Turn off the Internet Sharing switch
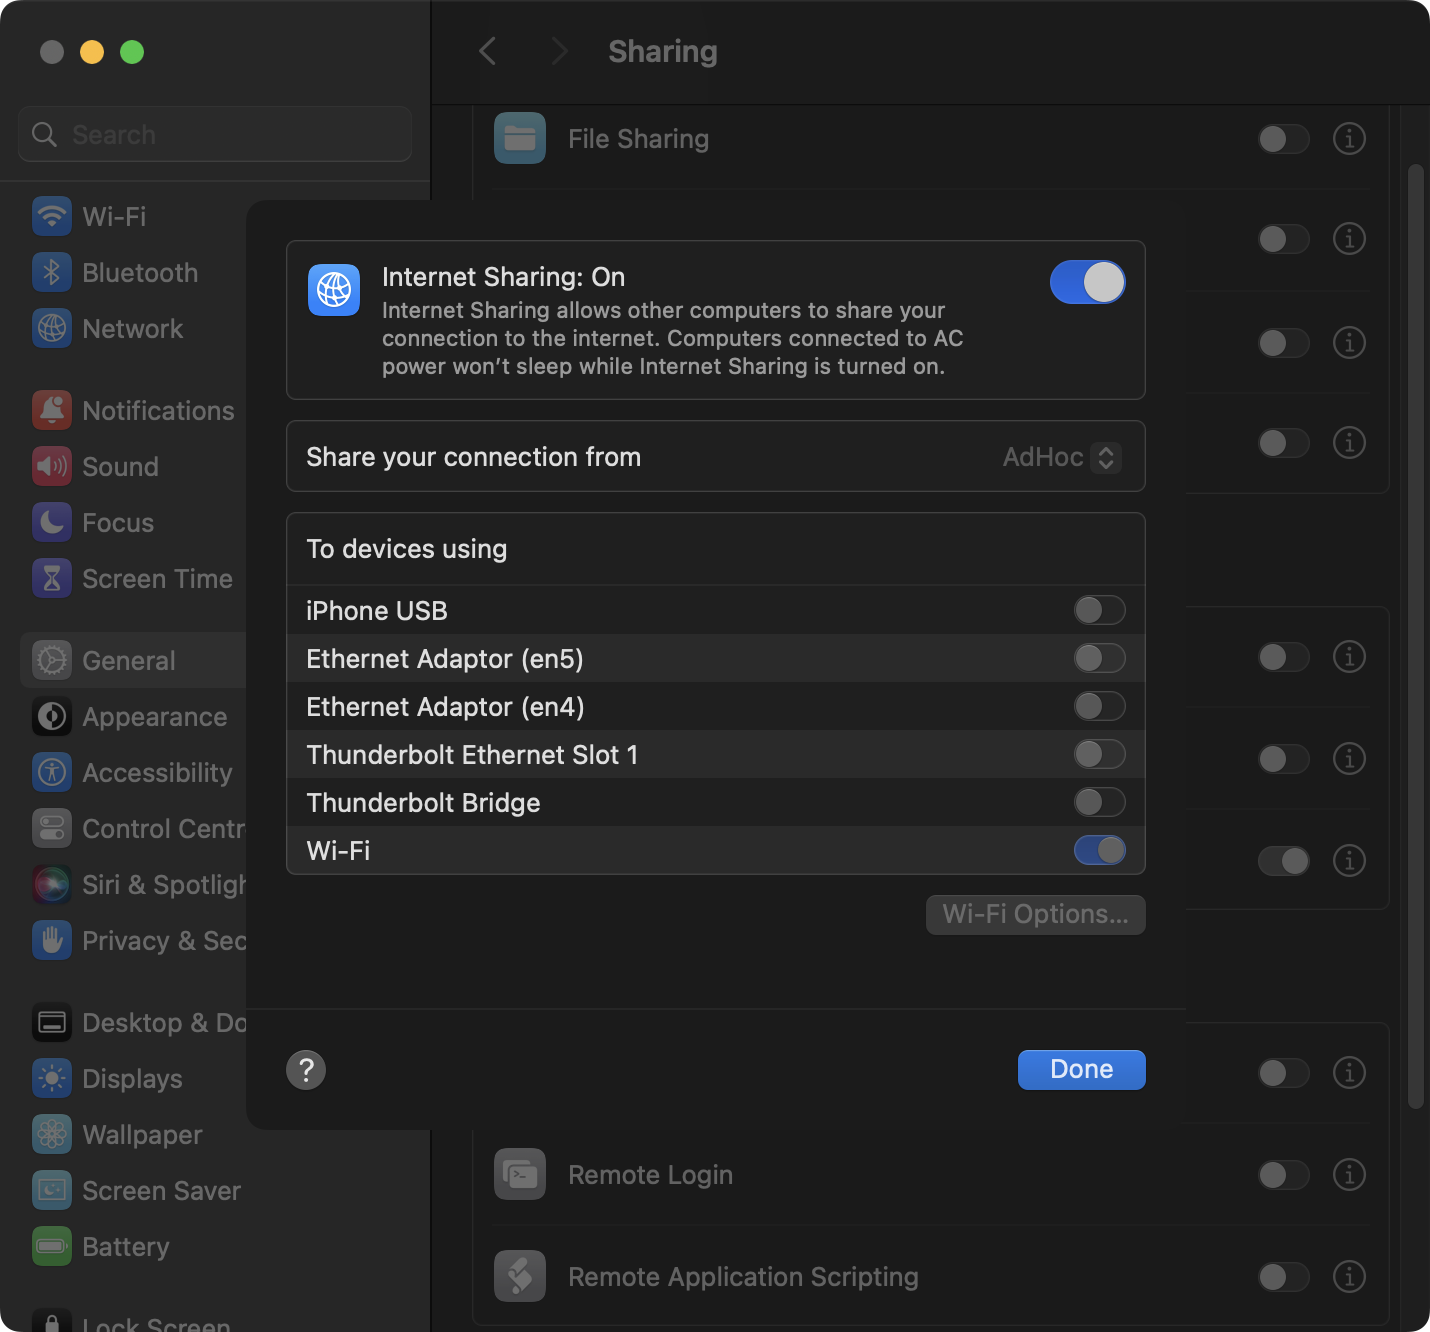Screen dimensions: 1430x1332 coord(1087,282)
